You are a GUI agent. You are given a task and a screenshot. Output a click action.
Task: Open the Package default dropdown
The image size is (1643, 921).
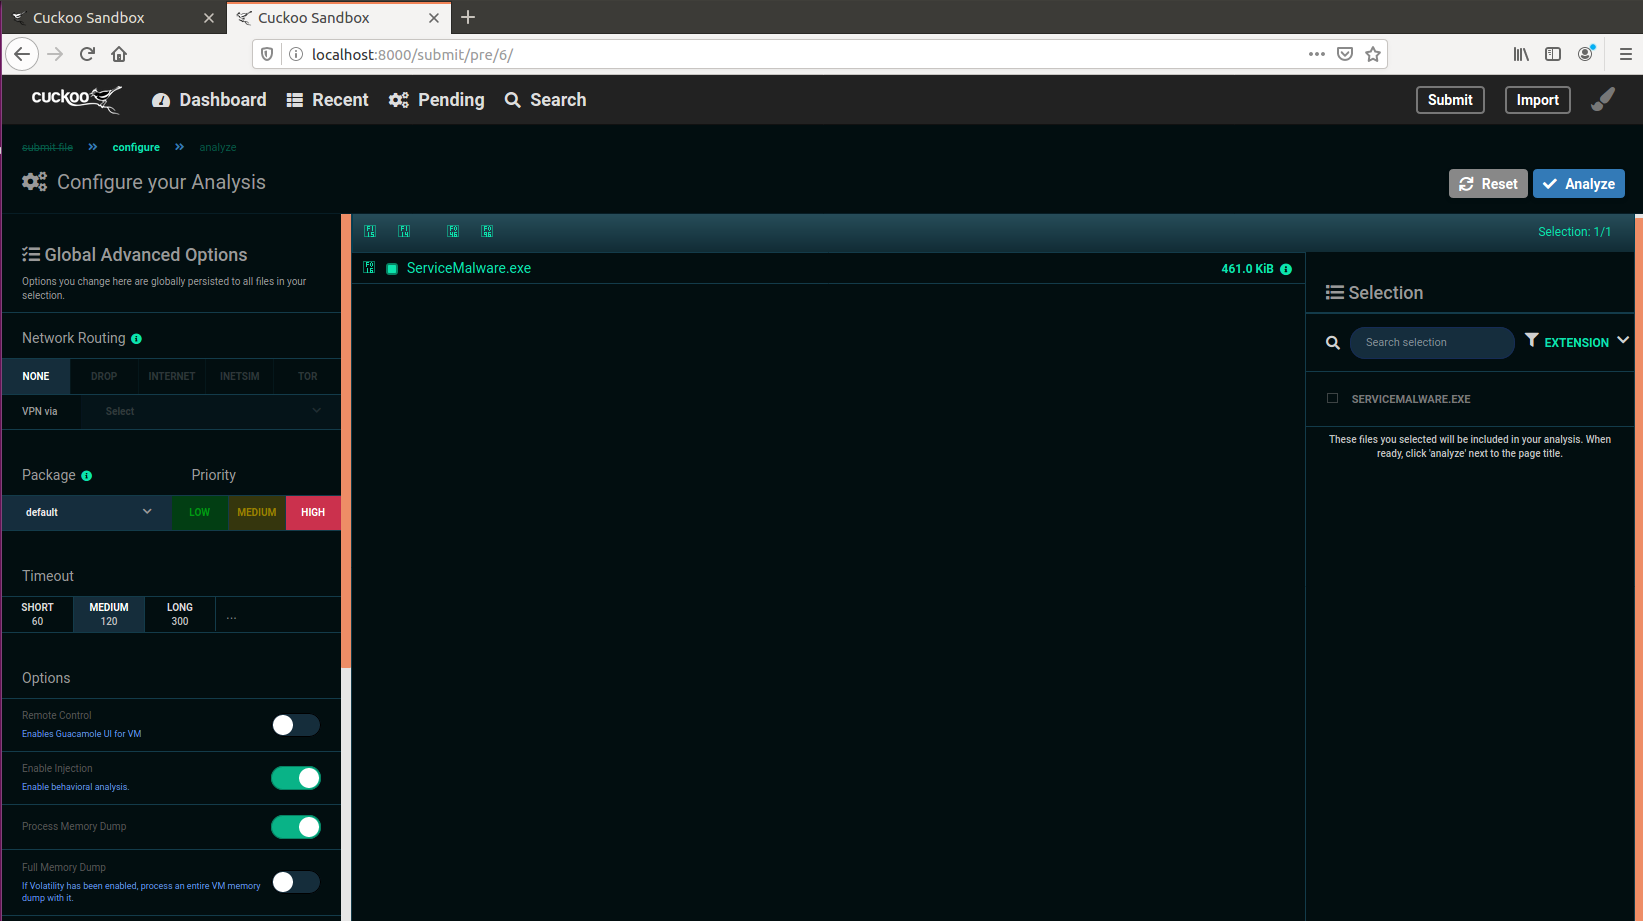coord(86,512)
